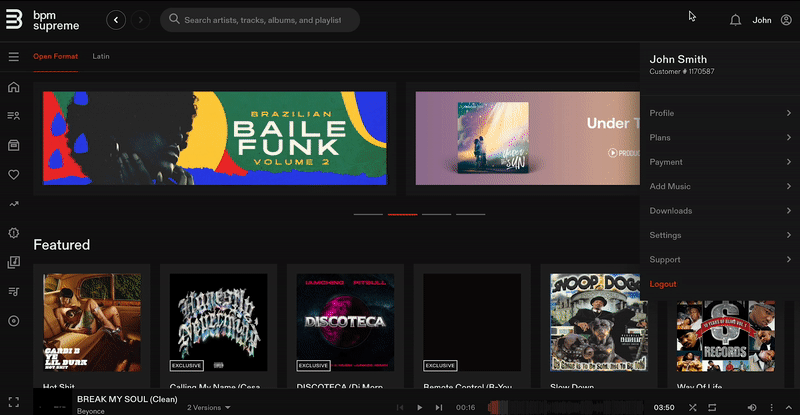Focus the search artists and tracks field
The width and height of the screenshot is (800, 415).
point(260,20)
